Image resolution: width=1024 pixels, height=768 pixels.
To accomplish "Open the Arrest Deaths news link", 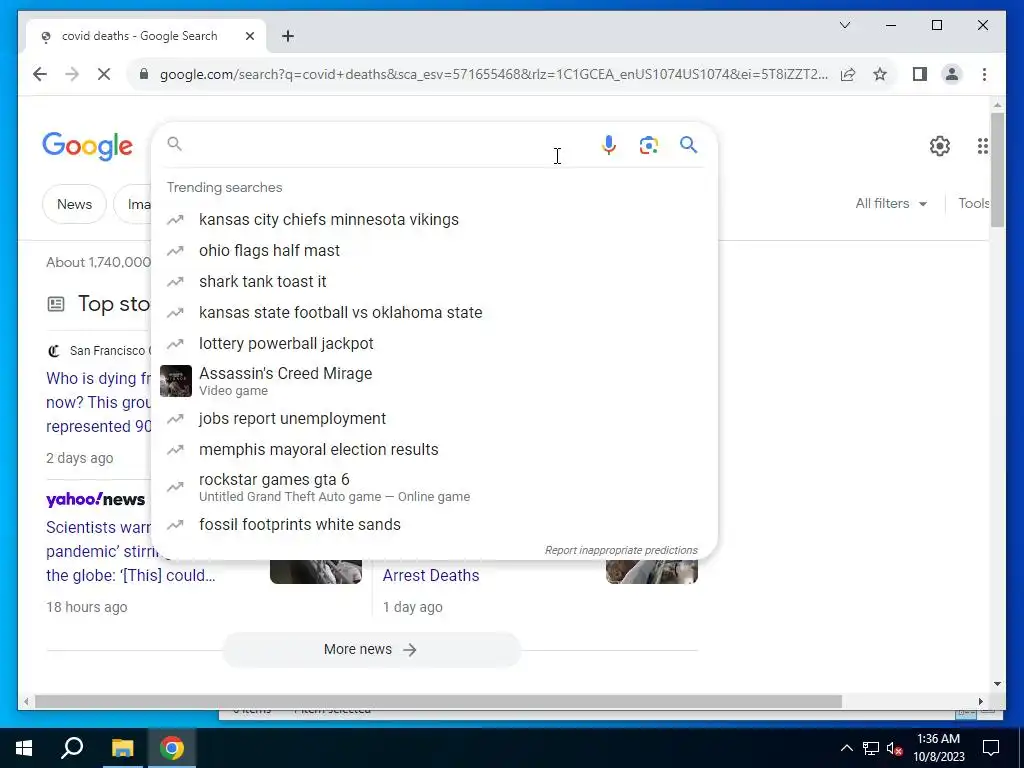I will [431, 575].
